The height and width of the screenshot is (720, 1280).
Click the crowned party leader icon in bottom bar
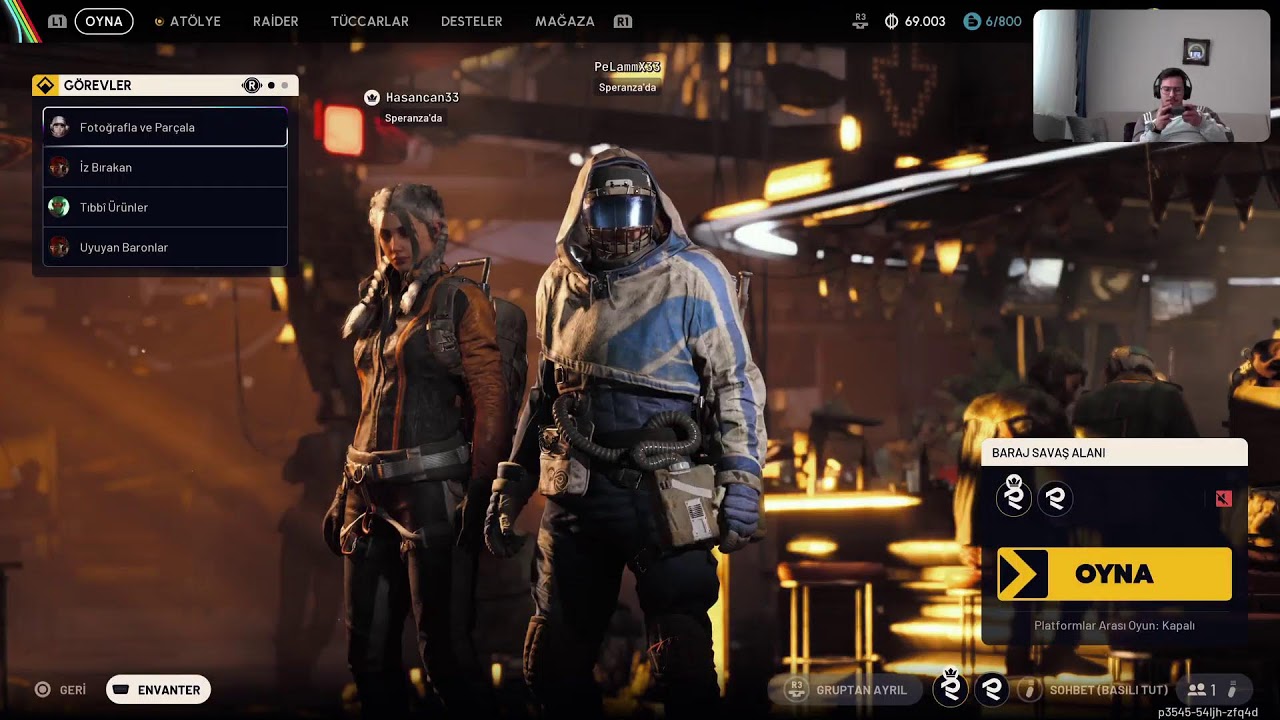[x=951, y=687]
